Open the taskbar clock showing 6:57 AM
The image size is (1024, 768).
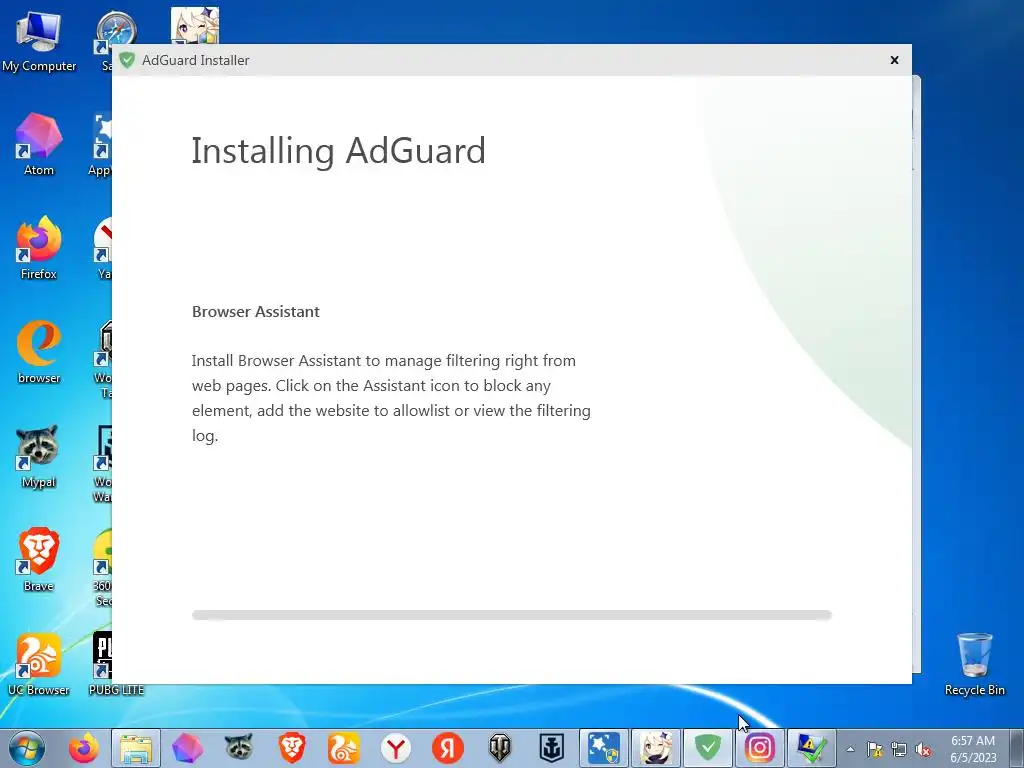pos(973,748)
